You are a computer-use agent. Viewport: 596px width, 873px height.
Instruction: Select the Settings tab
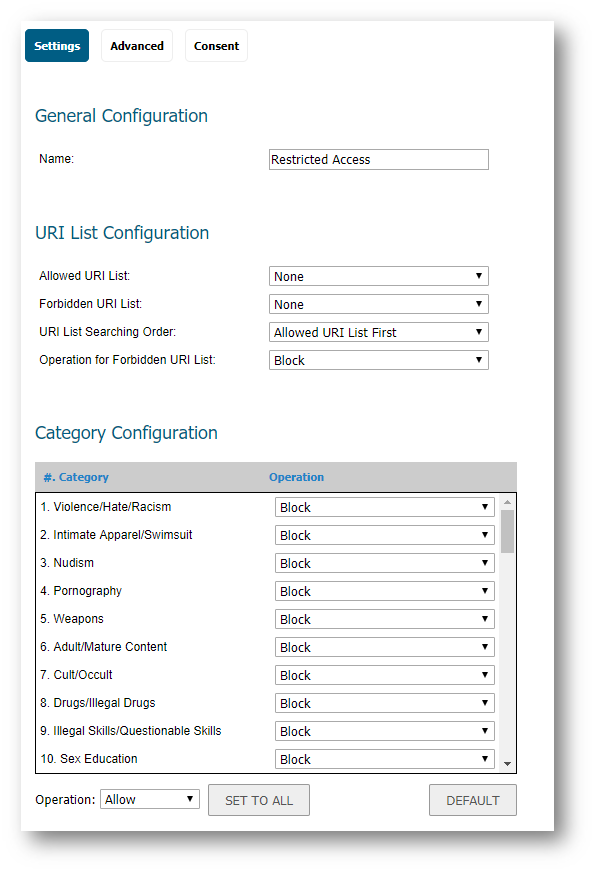pos(57,46)
